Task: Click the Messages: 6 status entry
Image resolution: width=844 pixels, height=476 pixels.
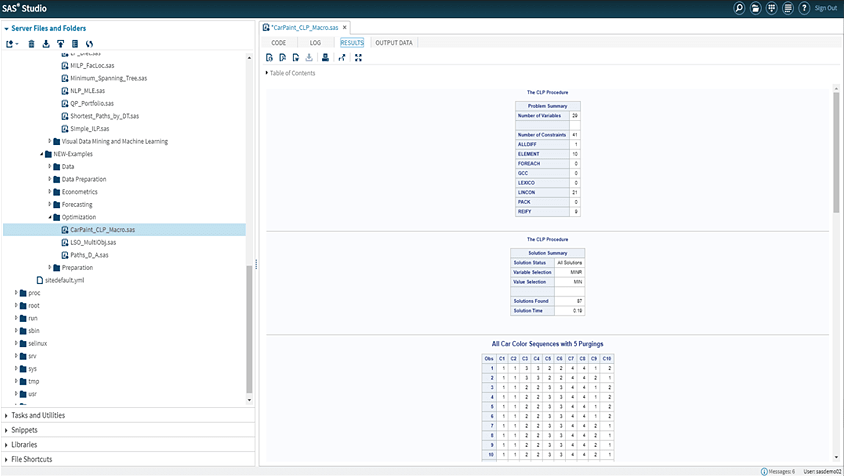Action: [x=782, y=472]
